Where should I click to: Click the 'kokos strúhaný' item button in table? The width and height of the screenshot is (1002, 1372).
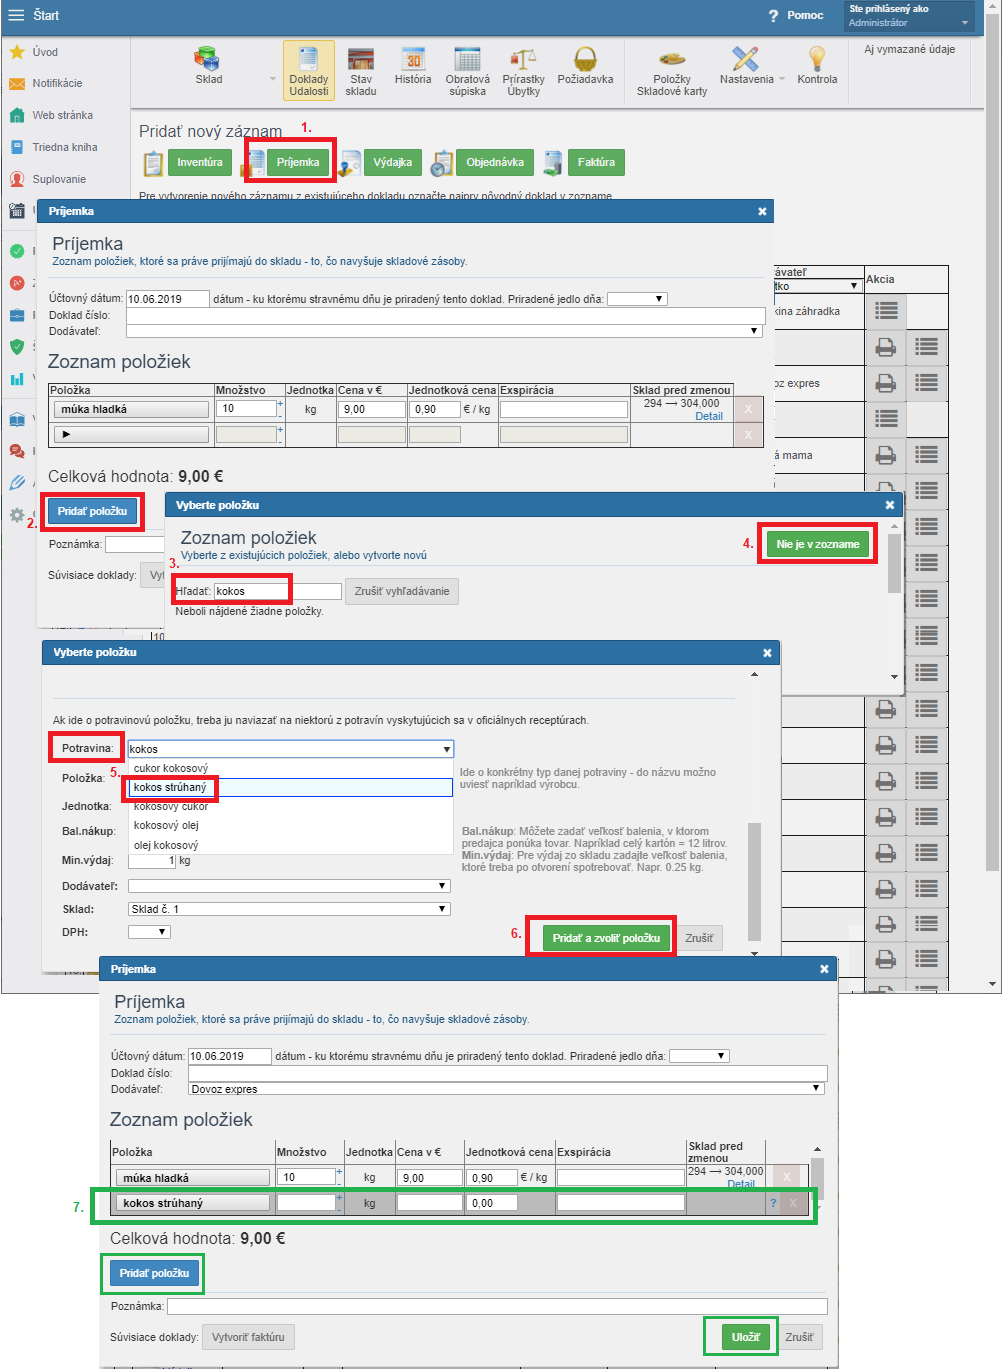(x=193, y=1203)
